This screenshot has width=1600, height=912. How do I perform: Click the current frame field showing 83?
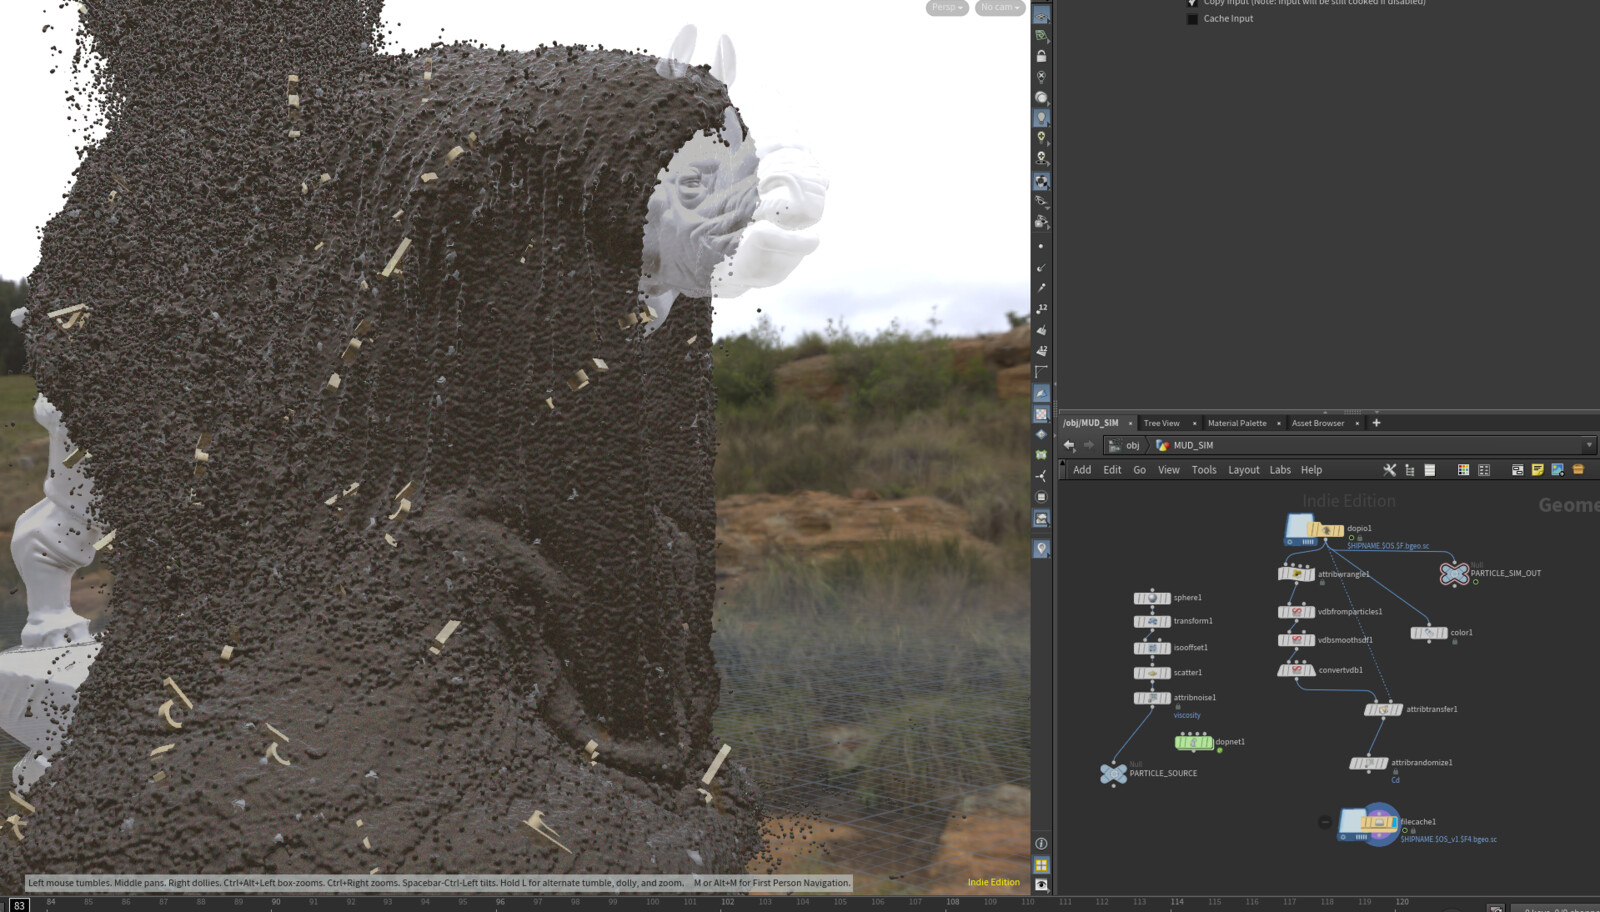[18, 905]
